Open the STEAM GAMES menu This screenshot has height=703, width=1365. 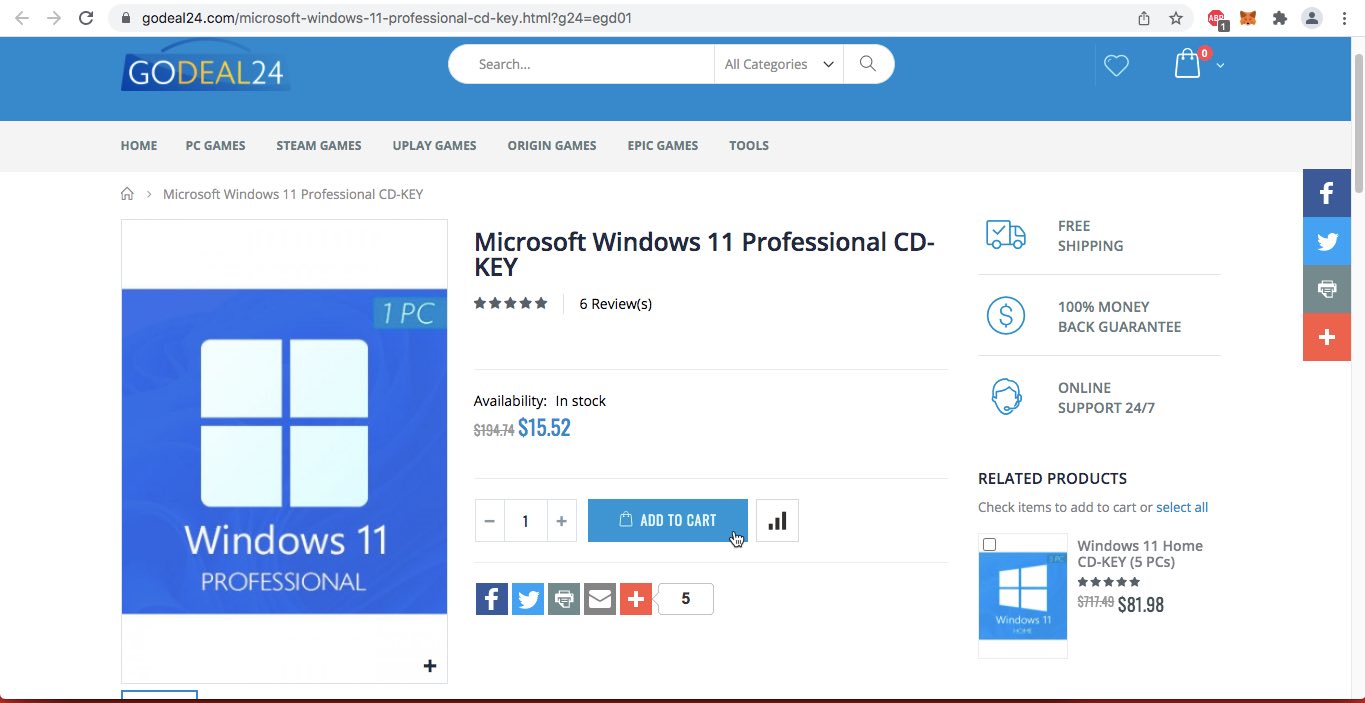[x=319, y=145]
